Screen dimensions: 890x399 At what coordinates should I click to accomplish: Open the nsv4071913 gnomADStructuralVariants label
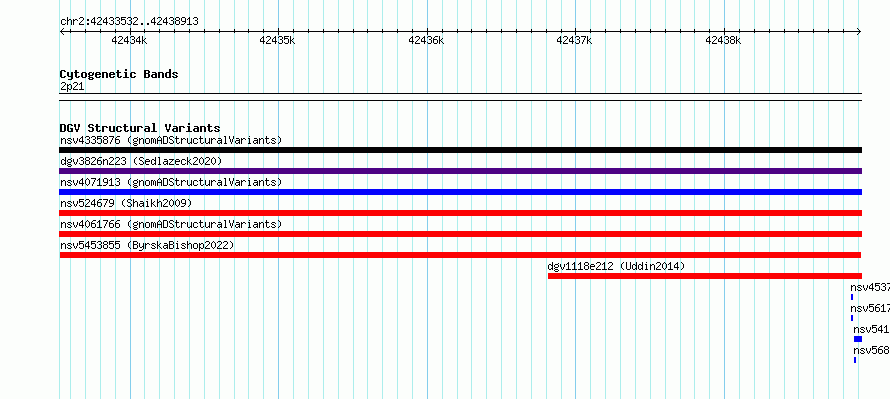click(x=171, y=182)
